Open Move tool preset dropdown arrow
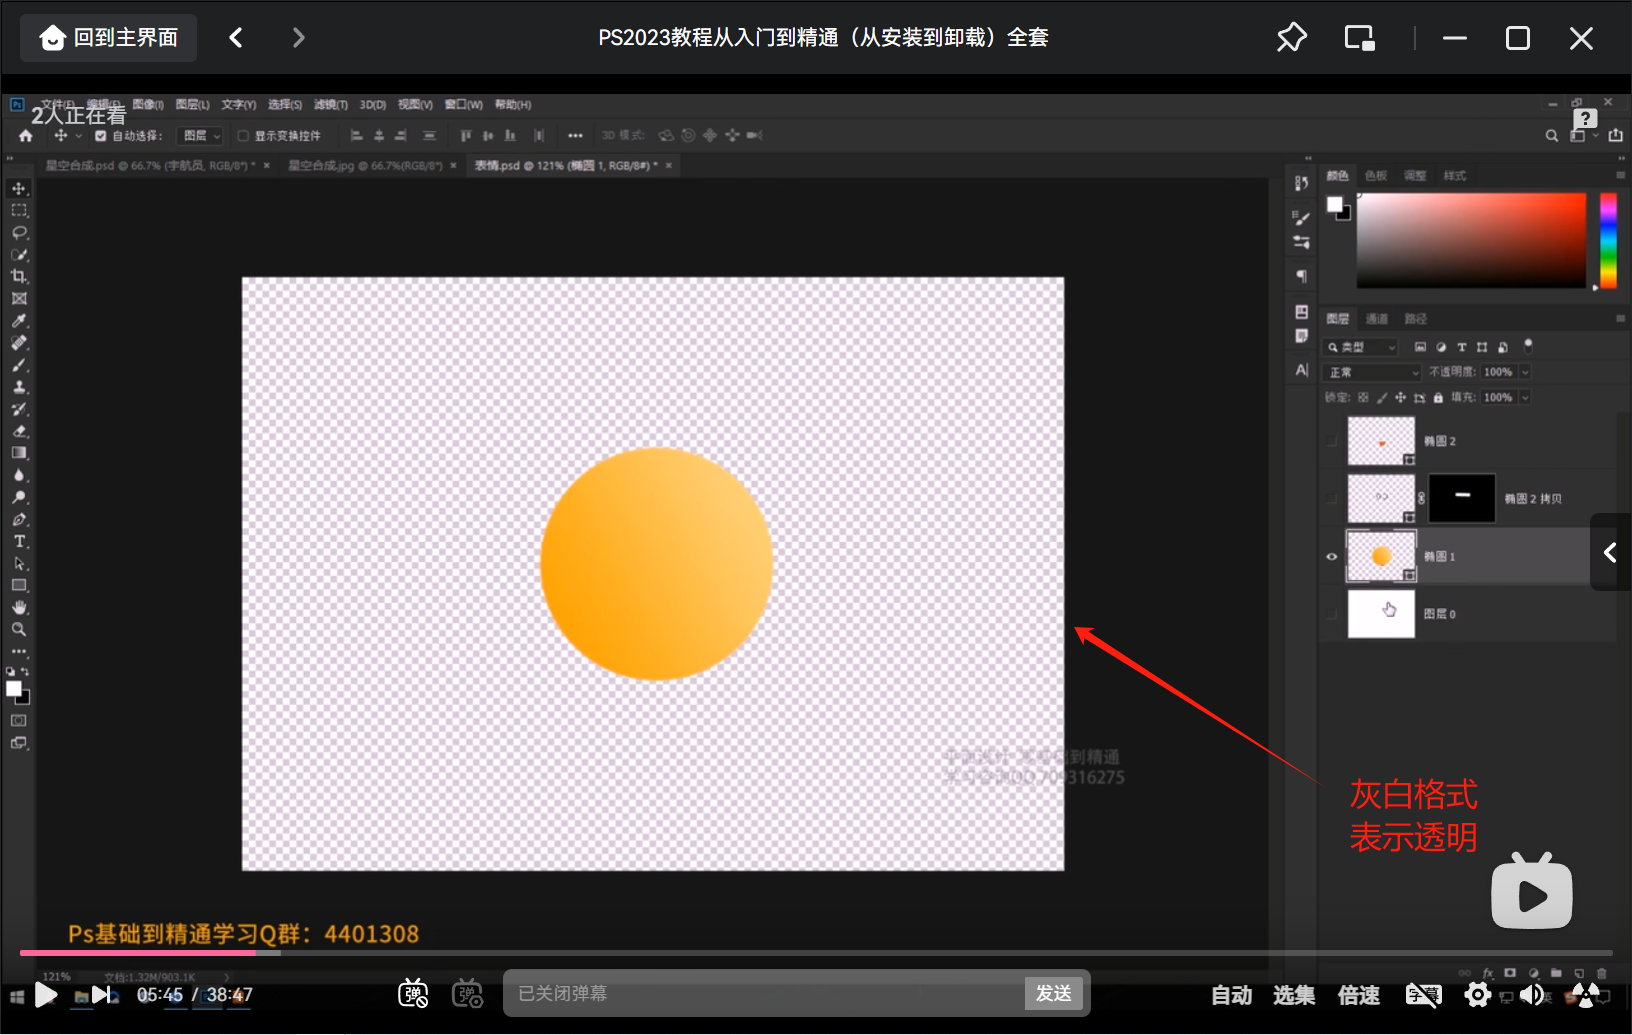 (78, 136)
